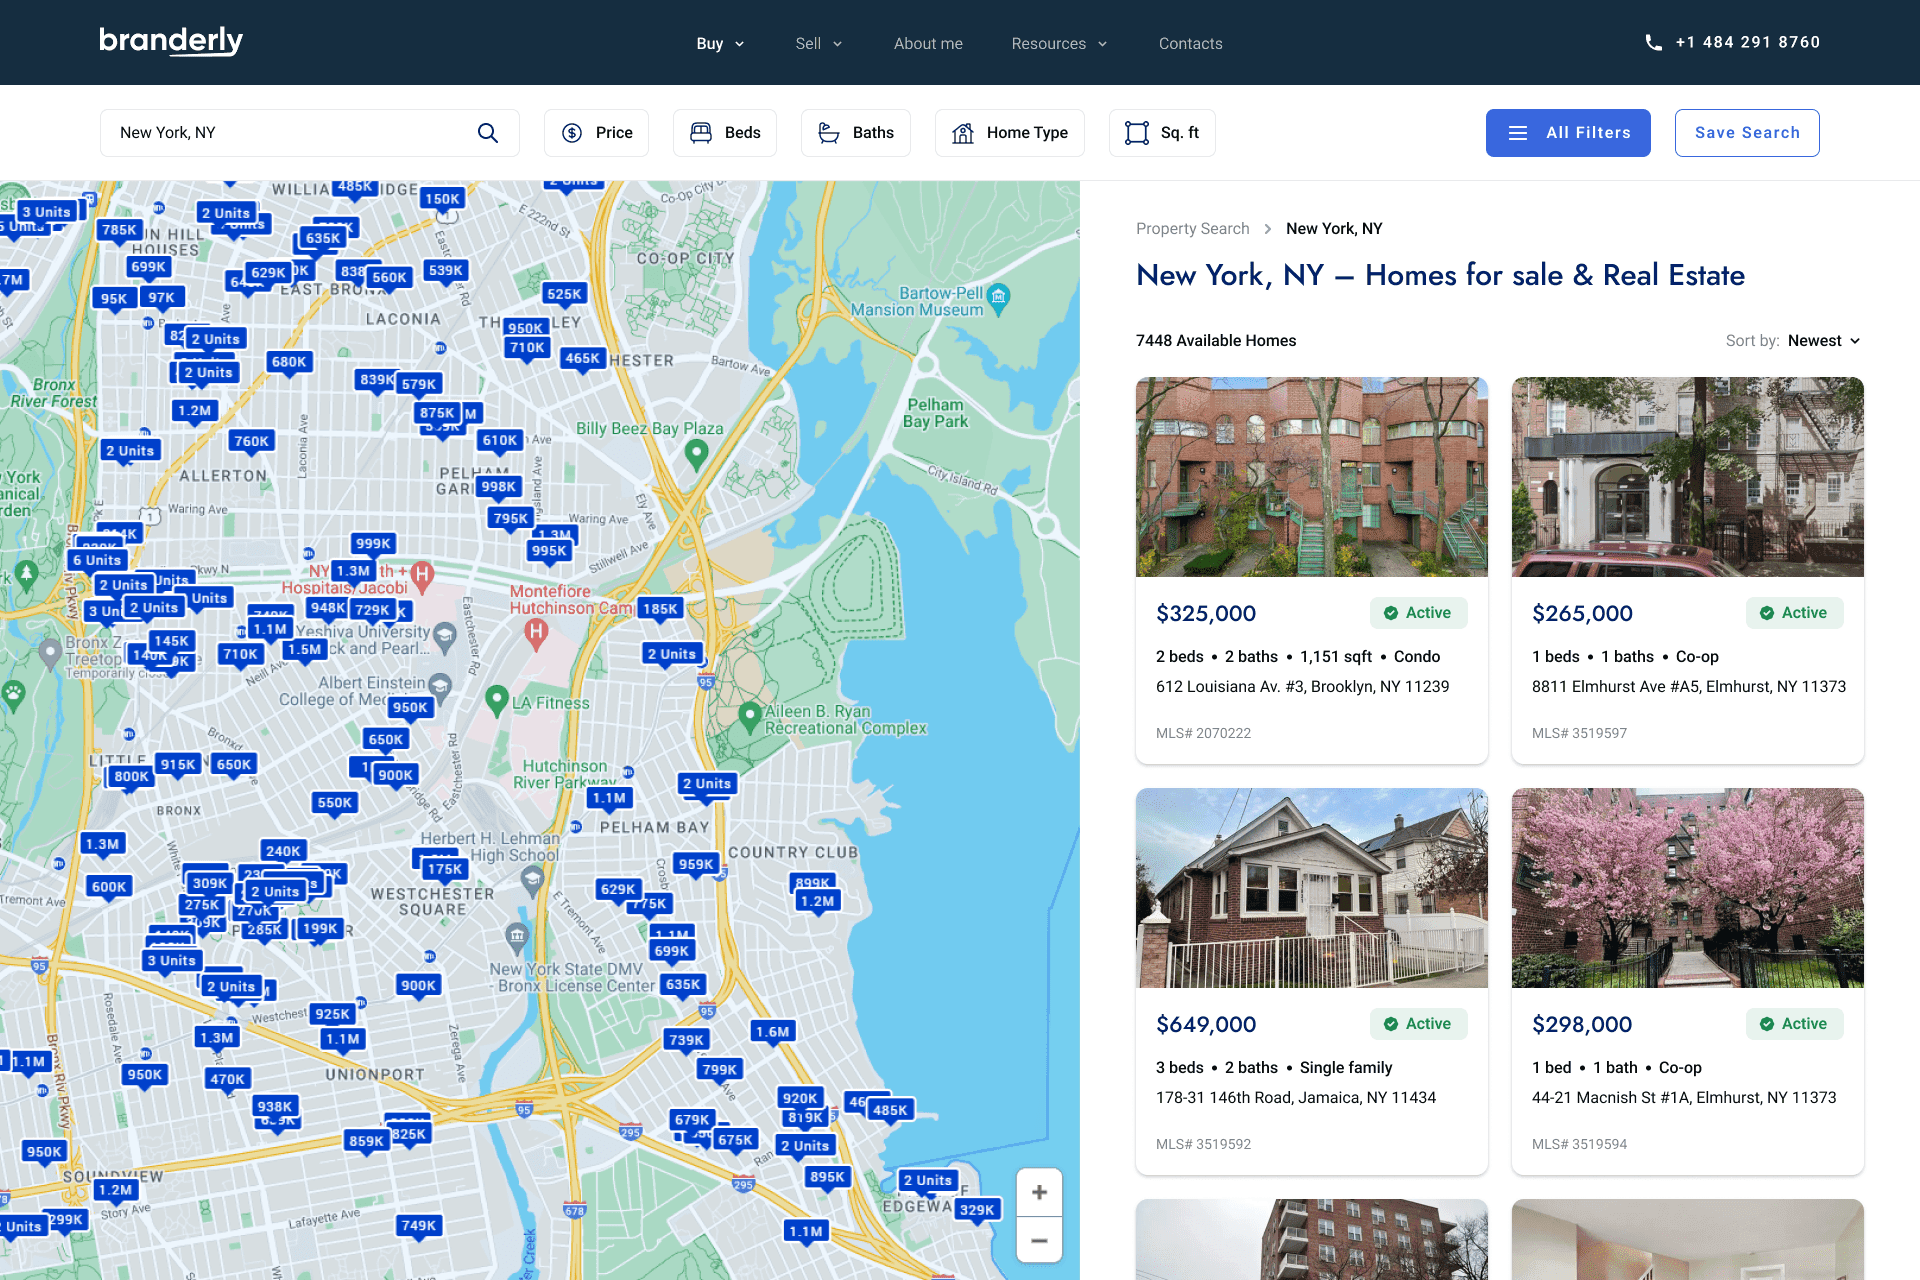Click the Bartow-Pell Mansion Museum marker
The height and width of the screenshot is (1280, 1920).
[x=999, y=296]
